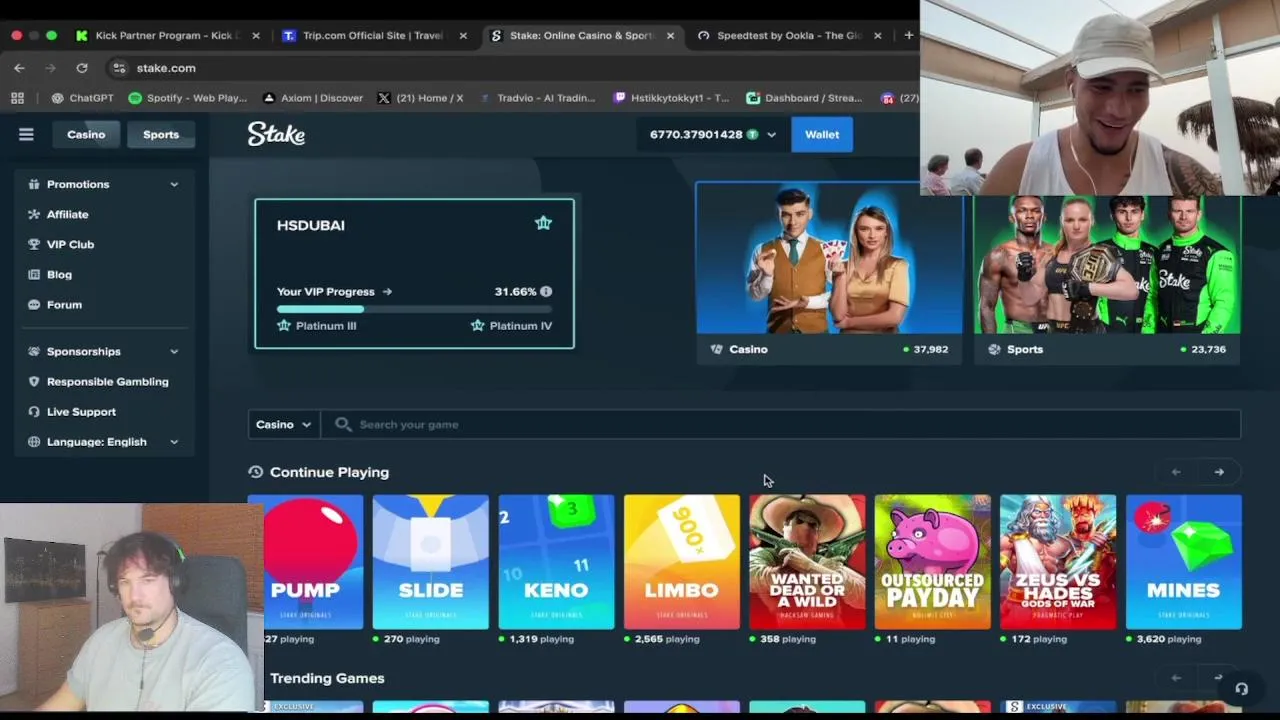Switch to Kick Partner Program browser tab
Screen dimensions: 1280x720
point(165,35)
